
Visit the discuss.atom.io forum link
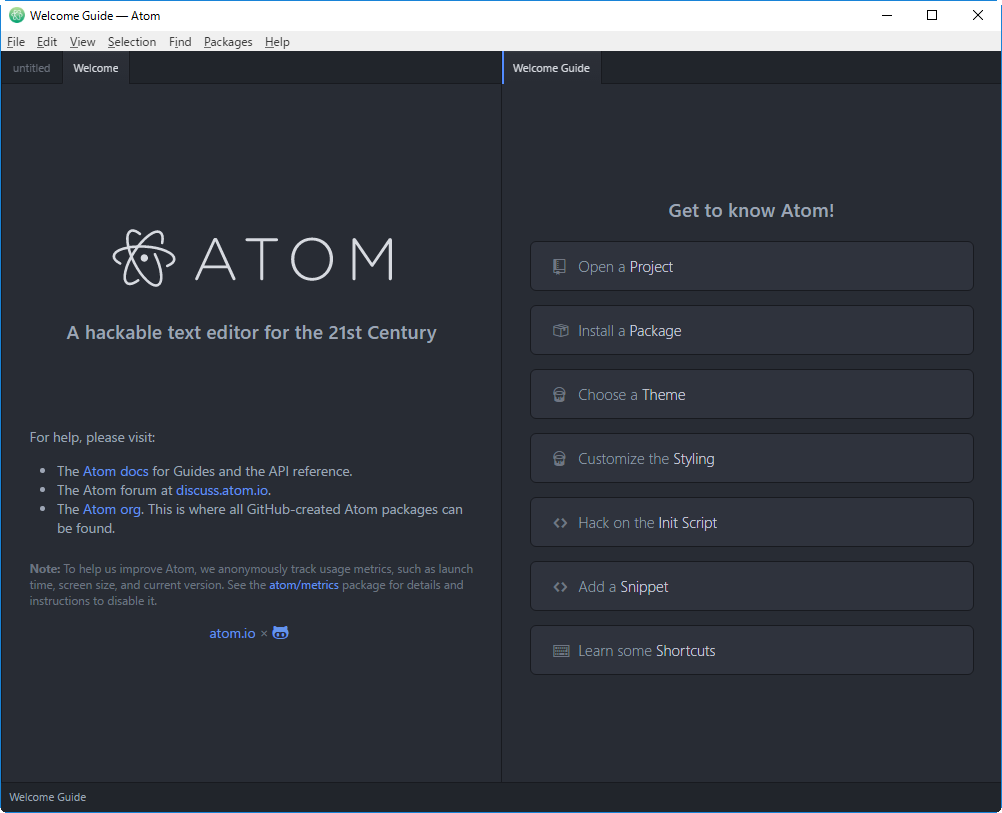coord(222,490)
